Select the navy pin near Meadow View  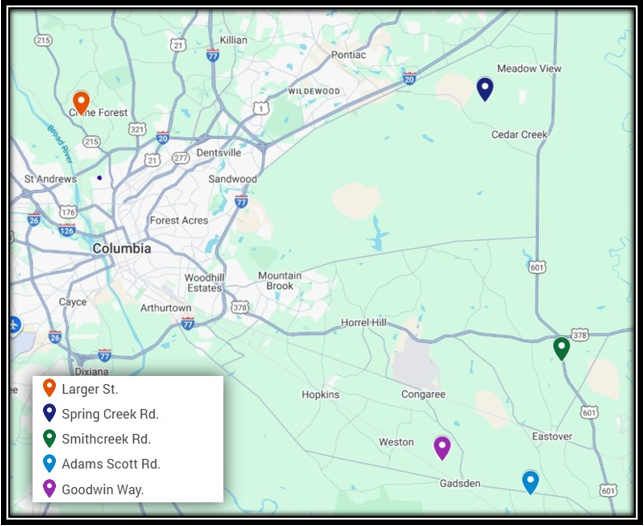pos(485,89)
